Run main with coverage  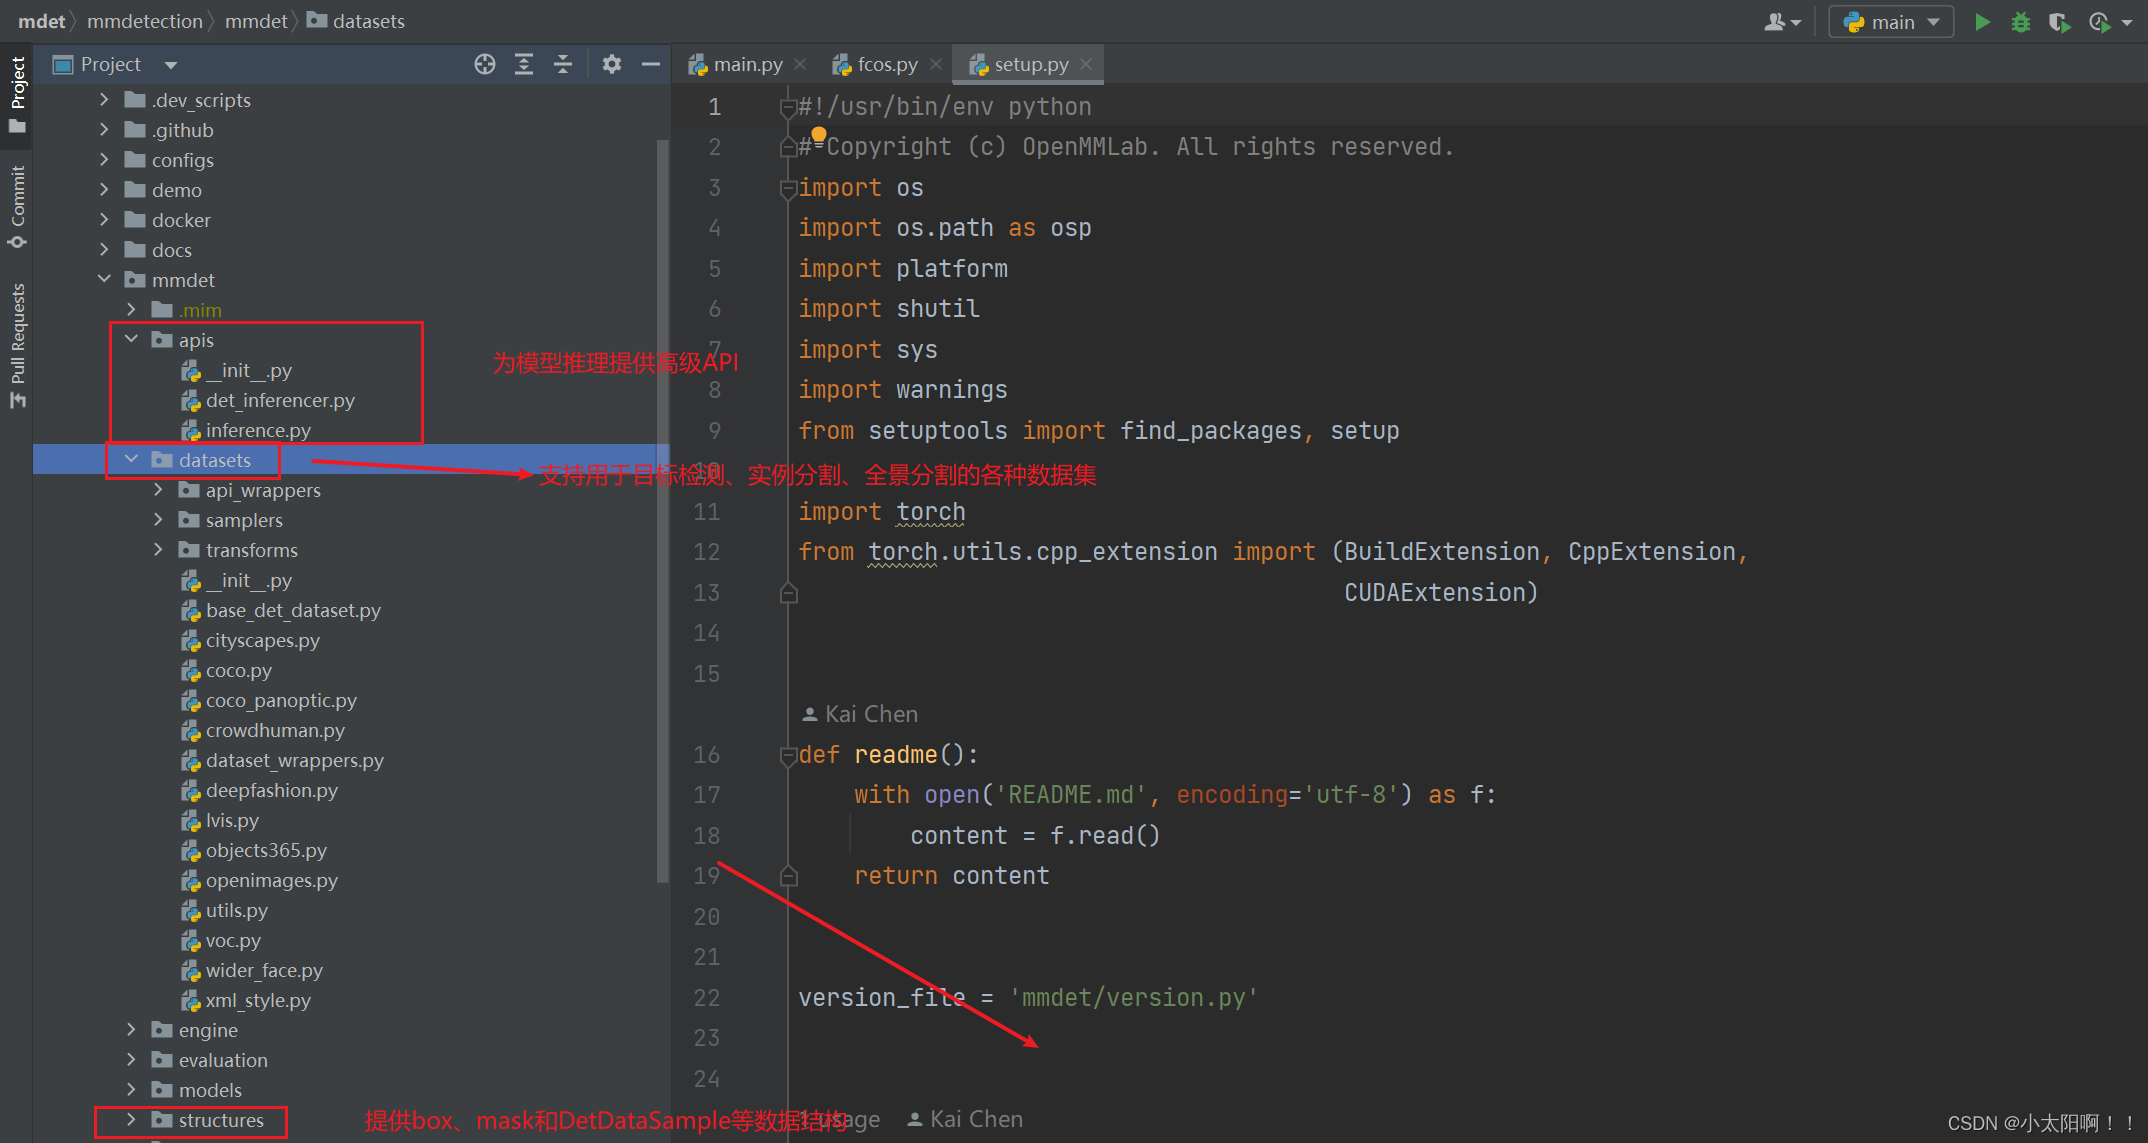(x=2058, y=22)
